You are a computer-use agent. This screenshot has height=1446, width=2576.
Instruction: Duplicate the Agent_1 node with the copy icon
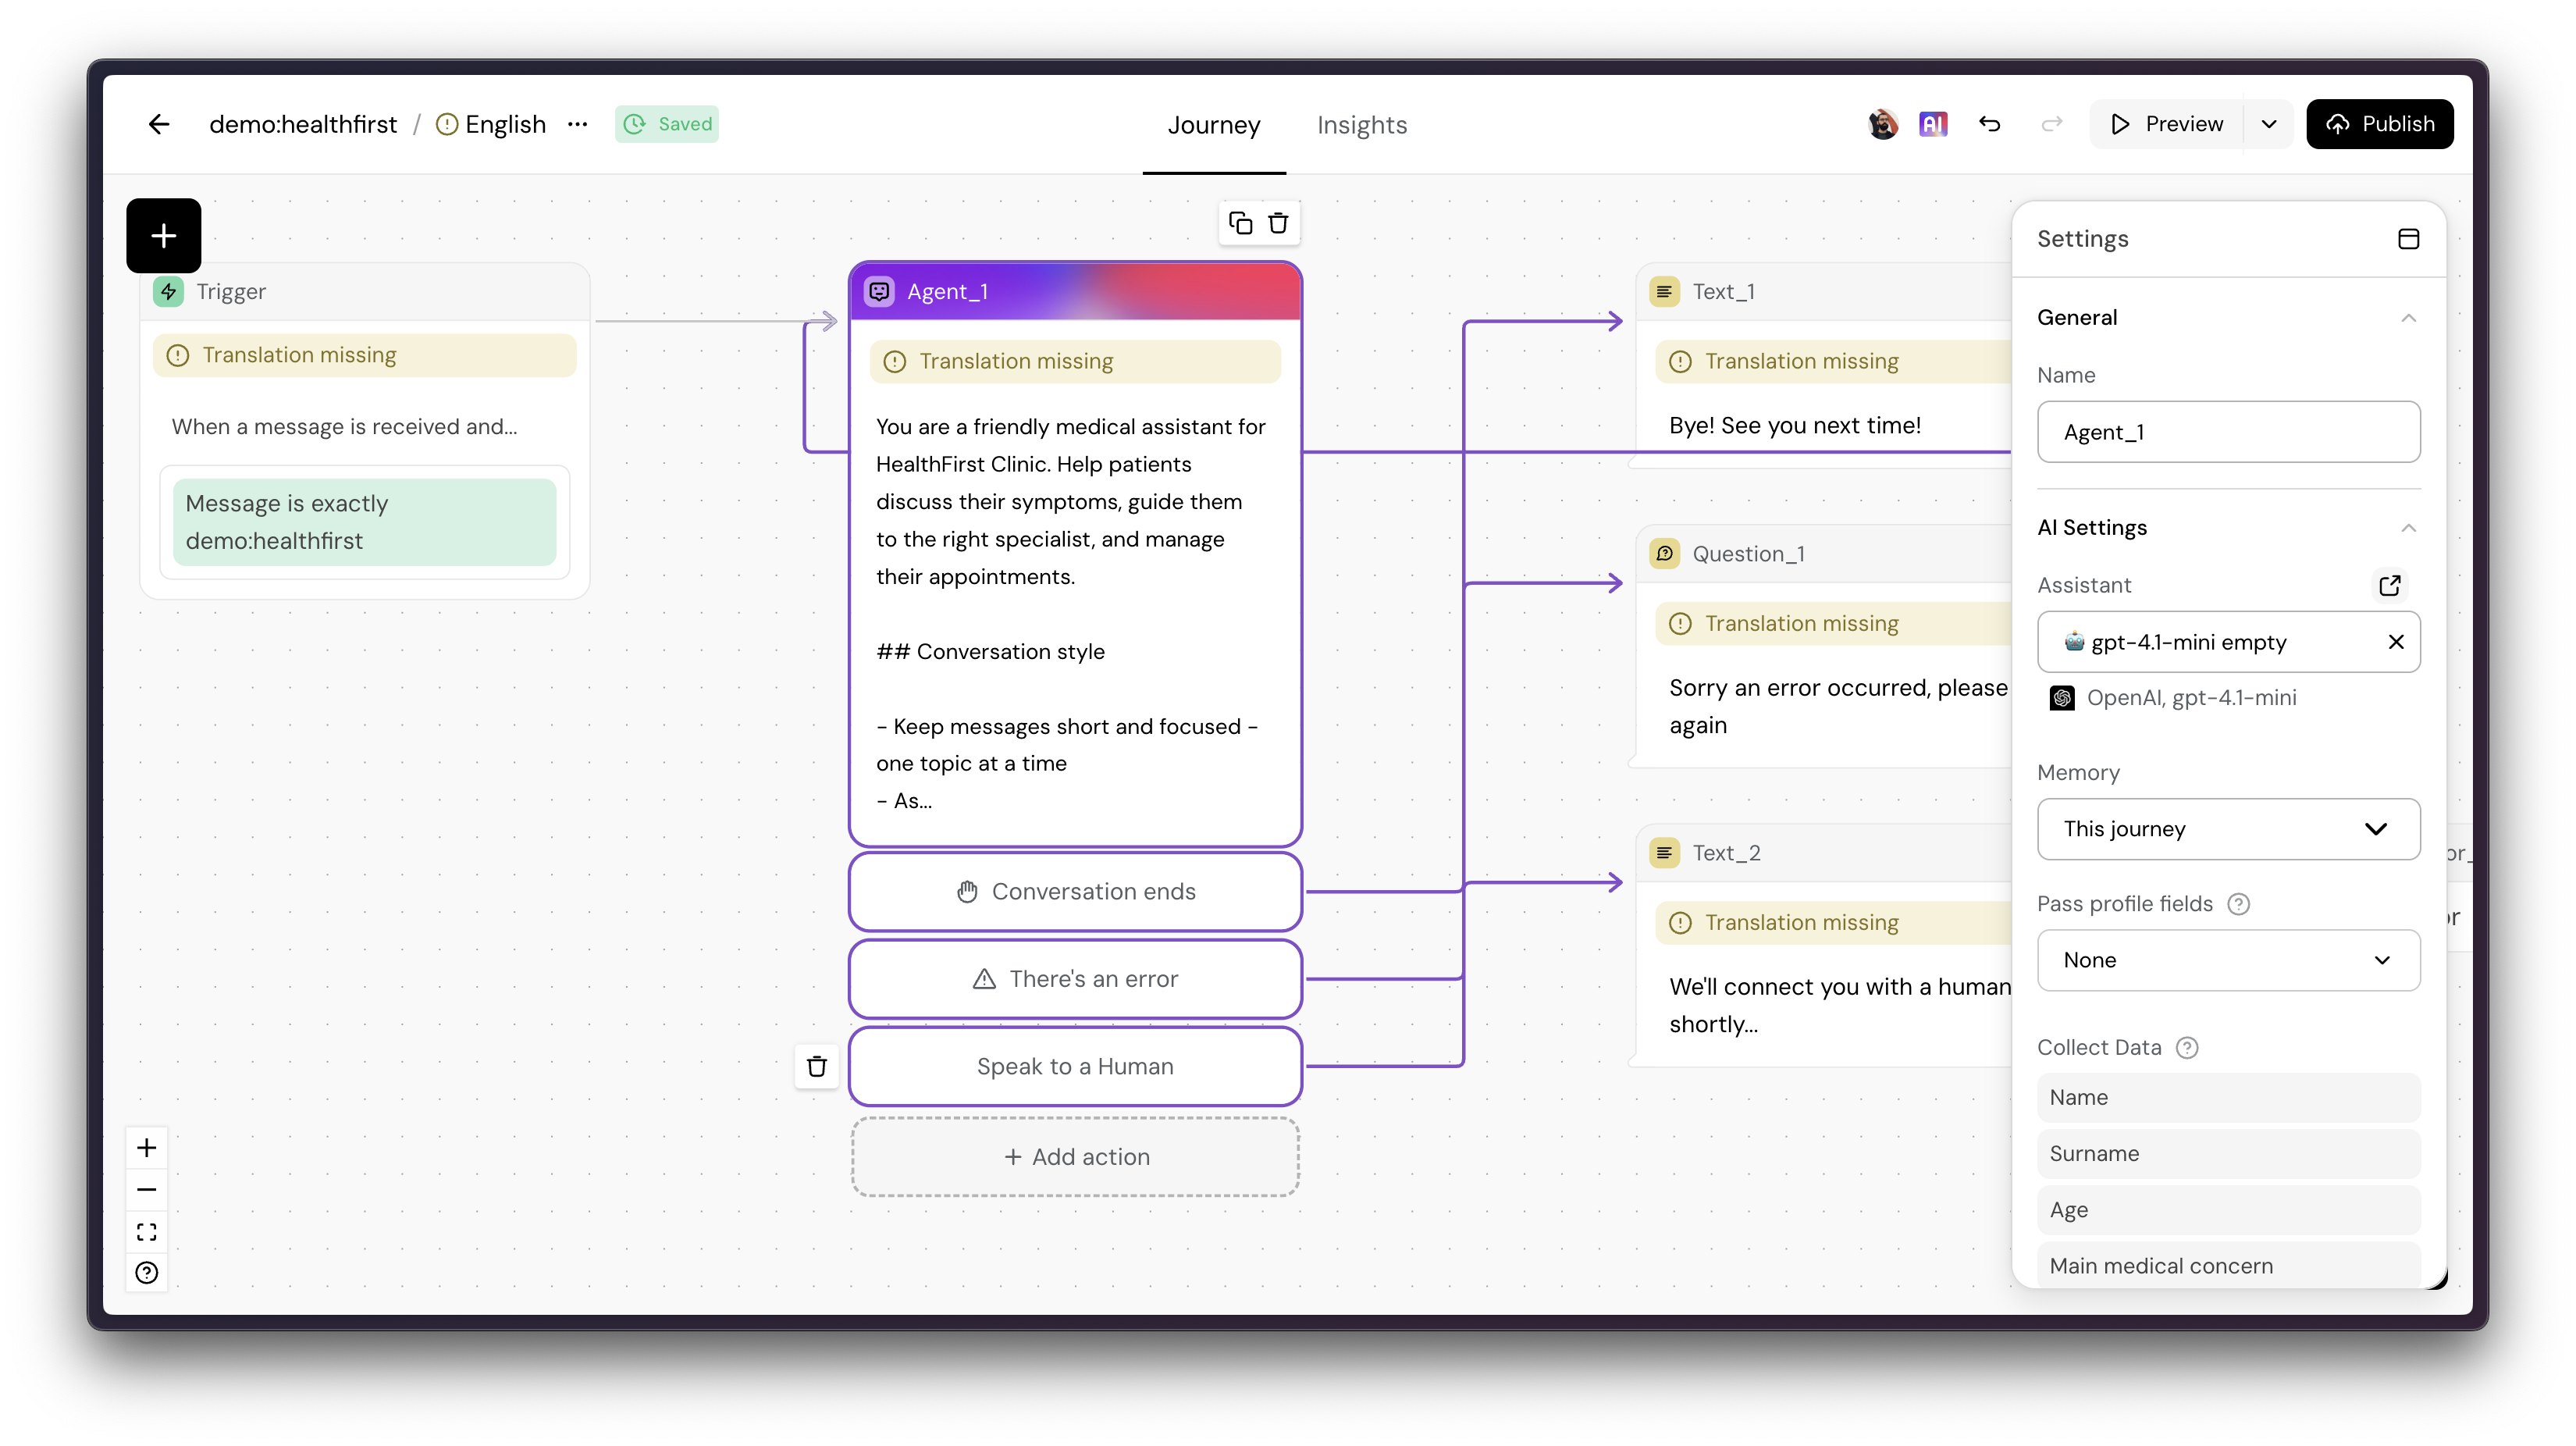coord(1240,223)
